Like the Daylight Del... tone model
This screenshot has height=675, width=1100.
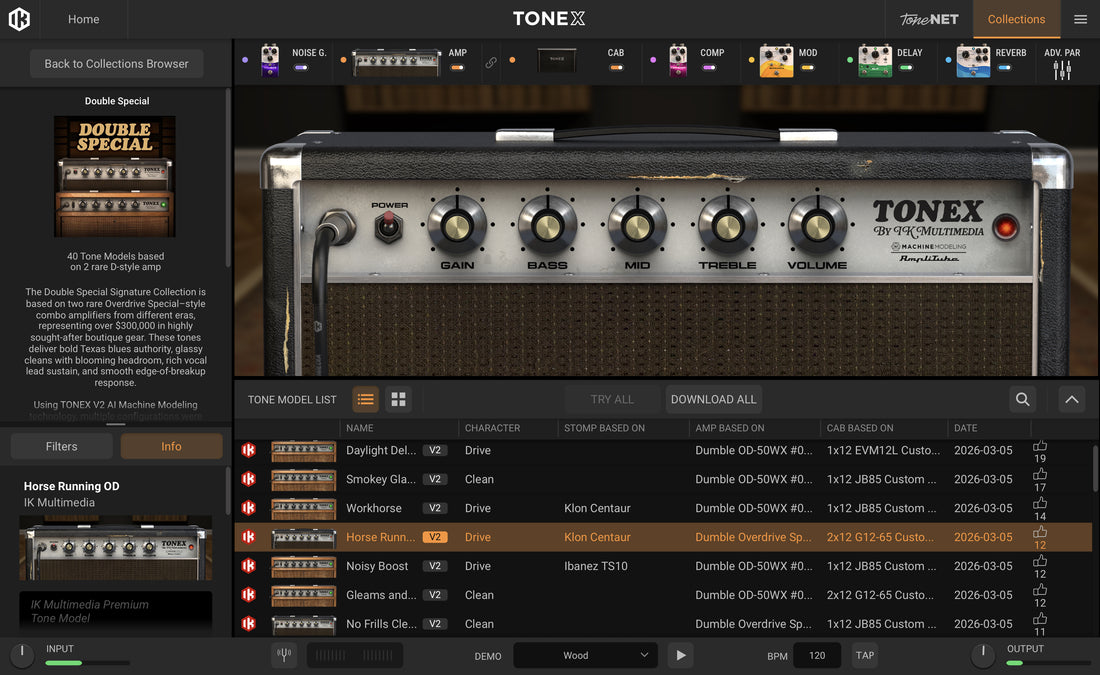[x=1040, y=446]
